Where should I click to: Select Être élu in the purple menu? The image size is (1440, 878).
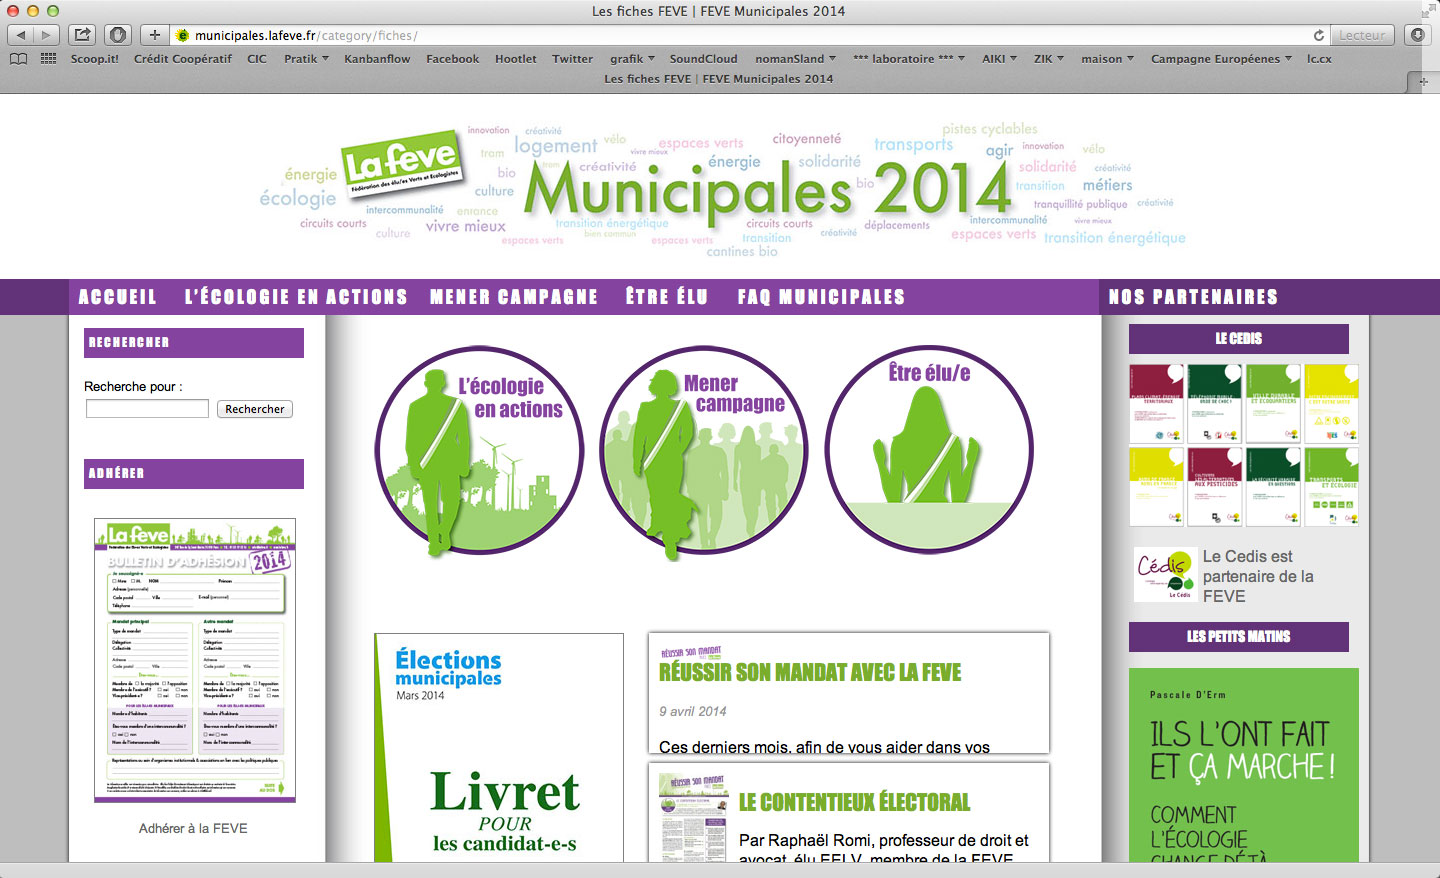[x=667, y=297]
